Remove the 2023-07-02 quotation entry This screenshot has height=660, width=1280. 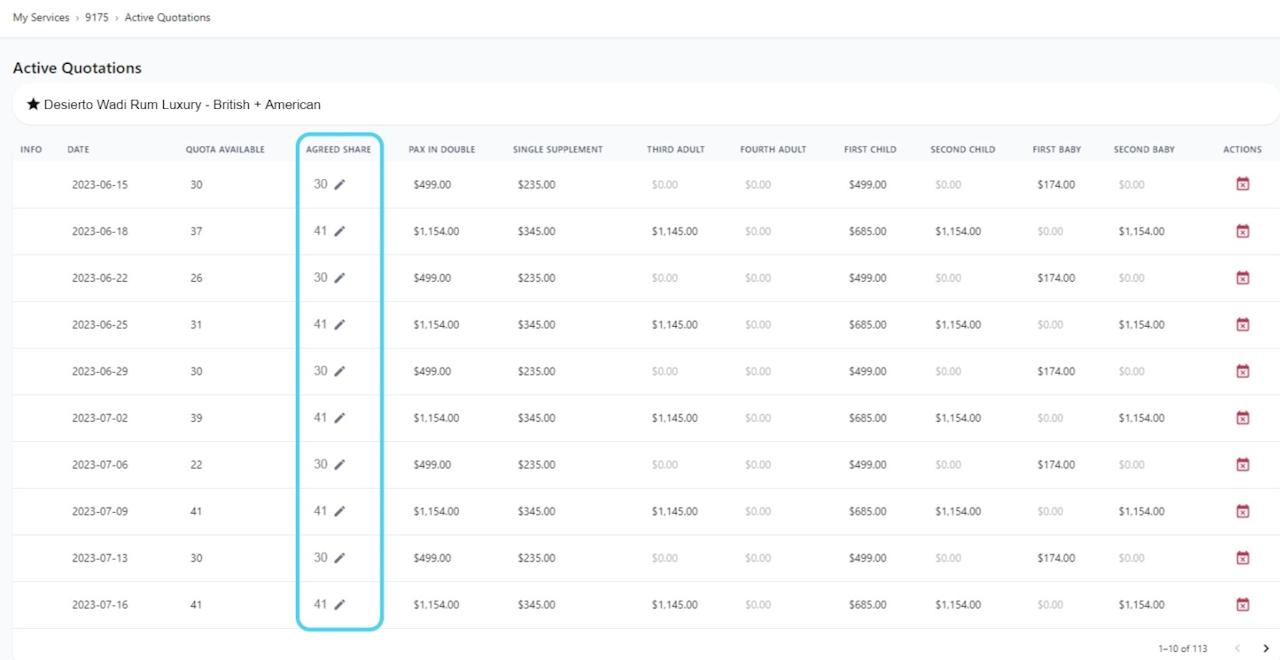click(x=1243, y=418)
